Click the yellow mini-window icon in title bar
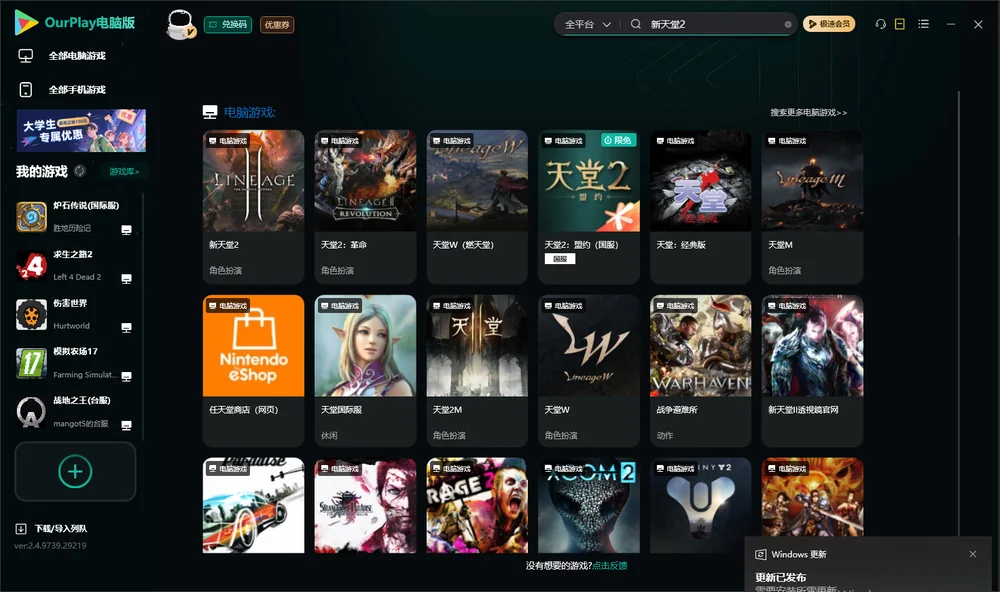 [x=900, y=24]
